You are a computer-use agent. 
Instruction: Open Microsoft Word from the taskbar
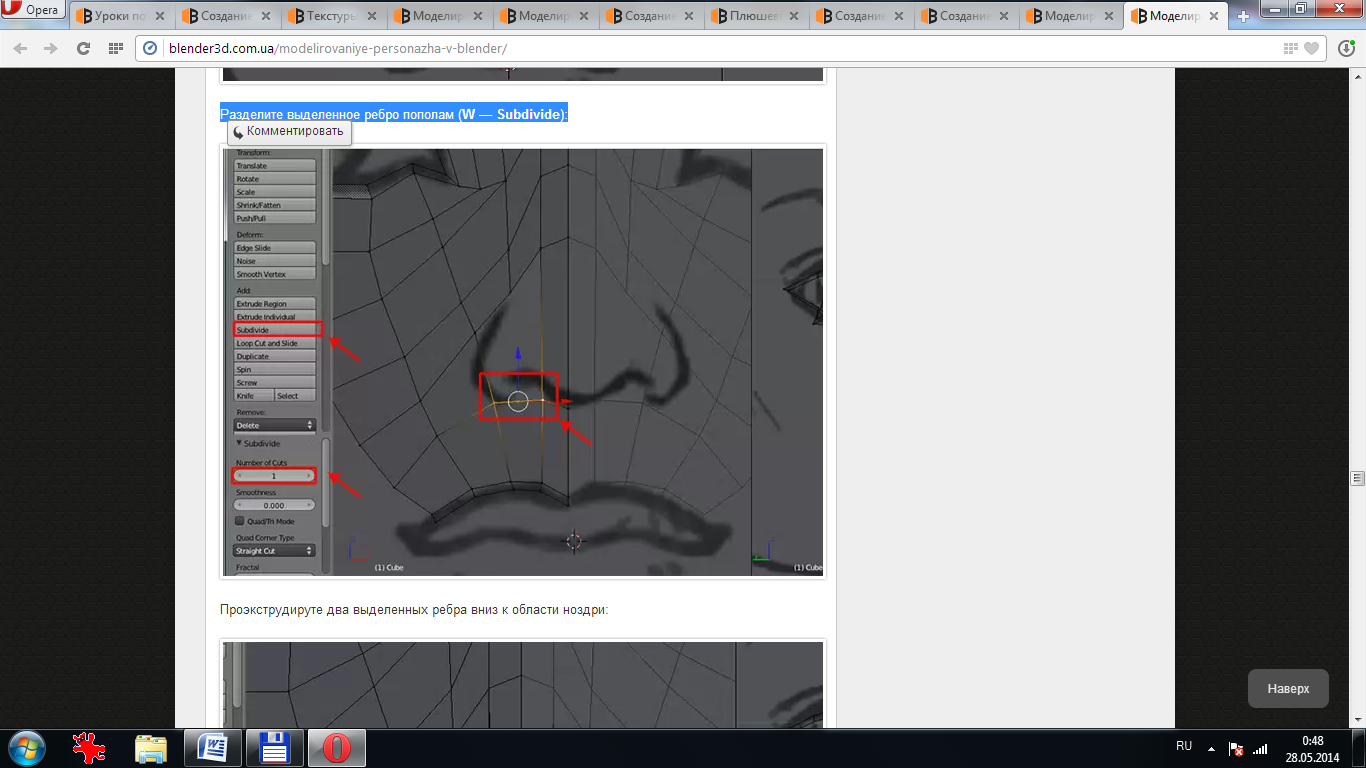point(213,748)
